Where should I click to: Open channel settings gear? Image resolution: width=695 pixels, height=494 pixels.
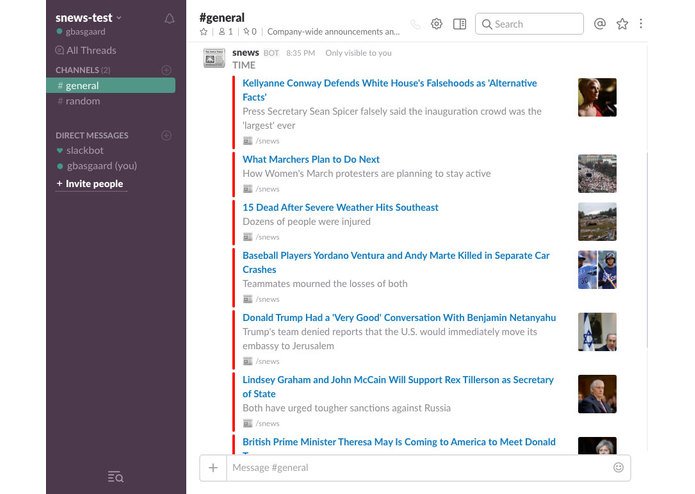(x=437, y=24)
